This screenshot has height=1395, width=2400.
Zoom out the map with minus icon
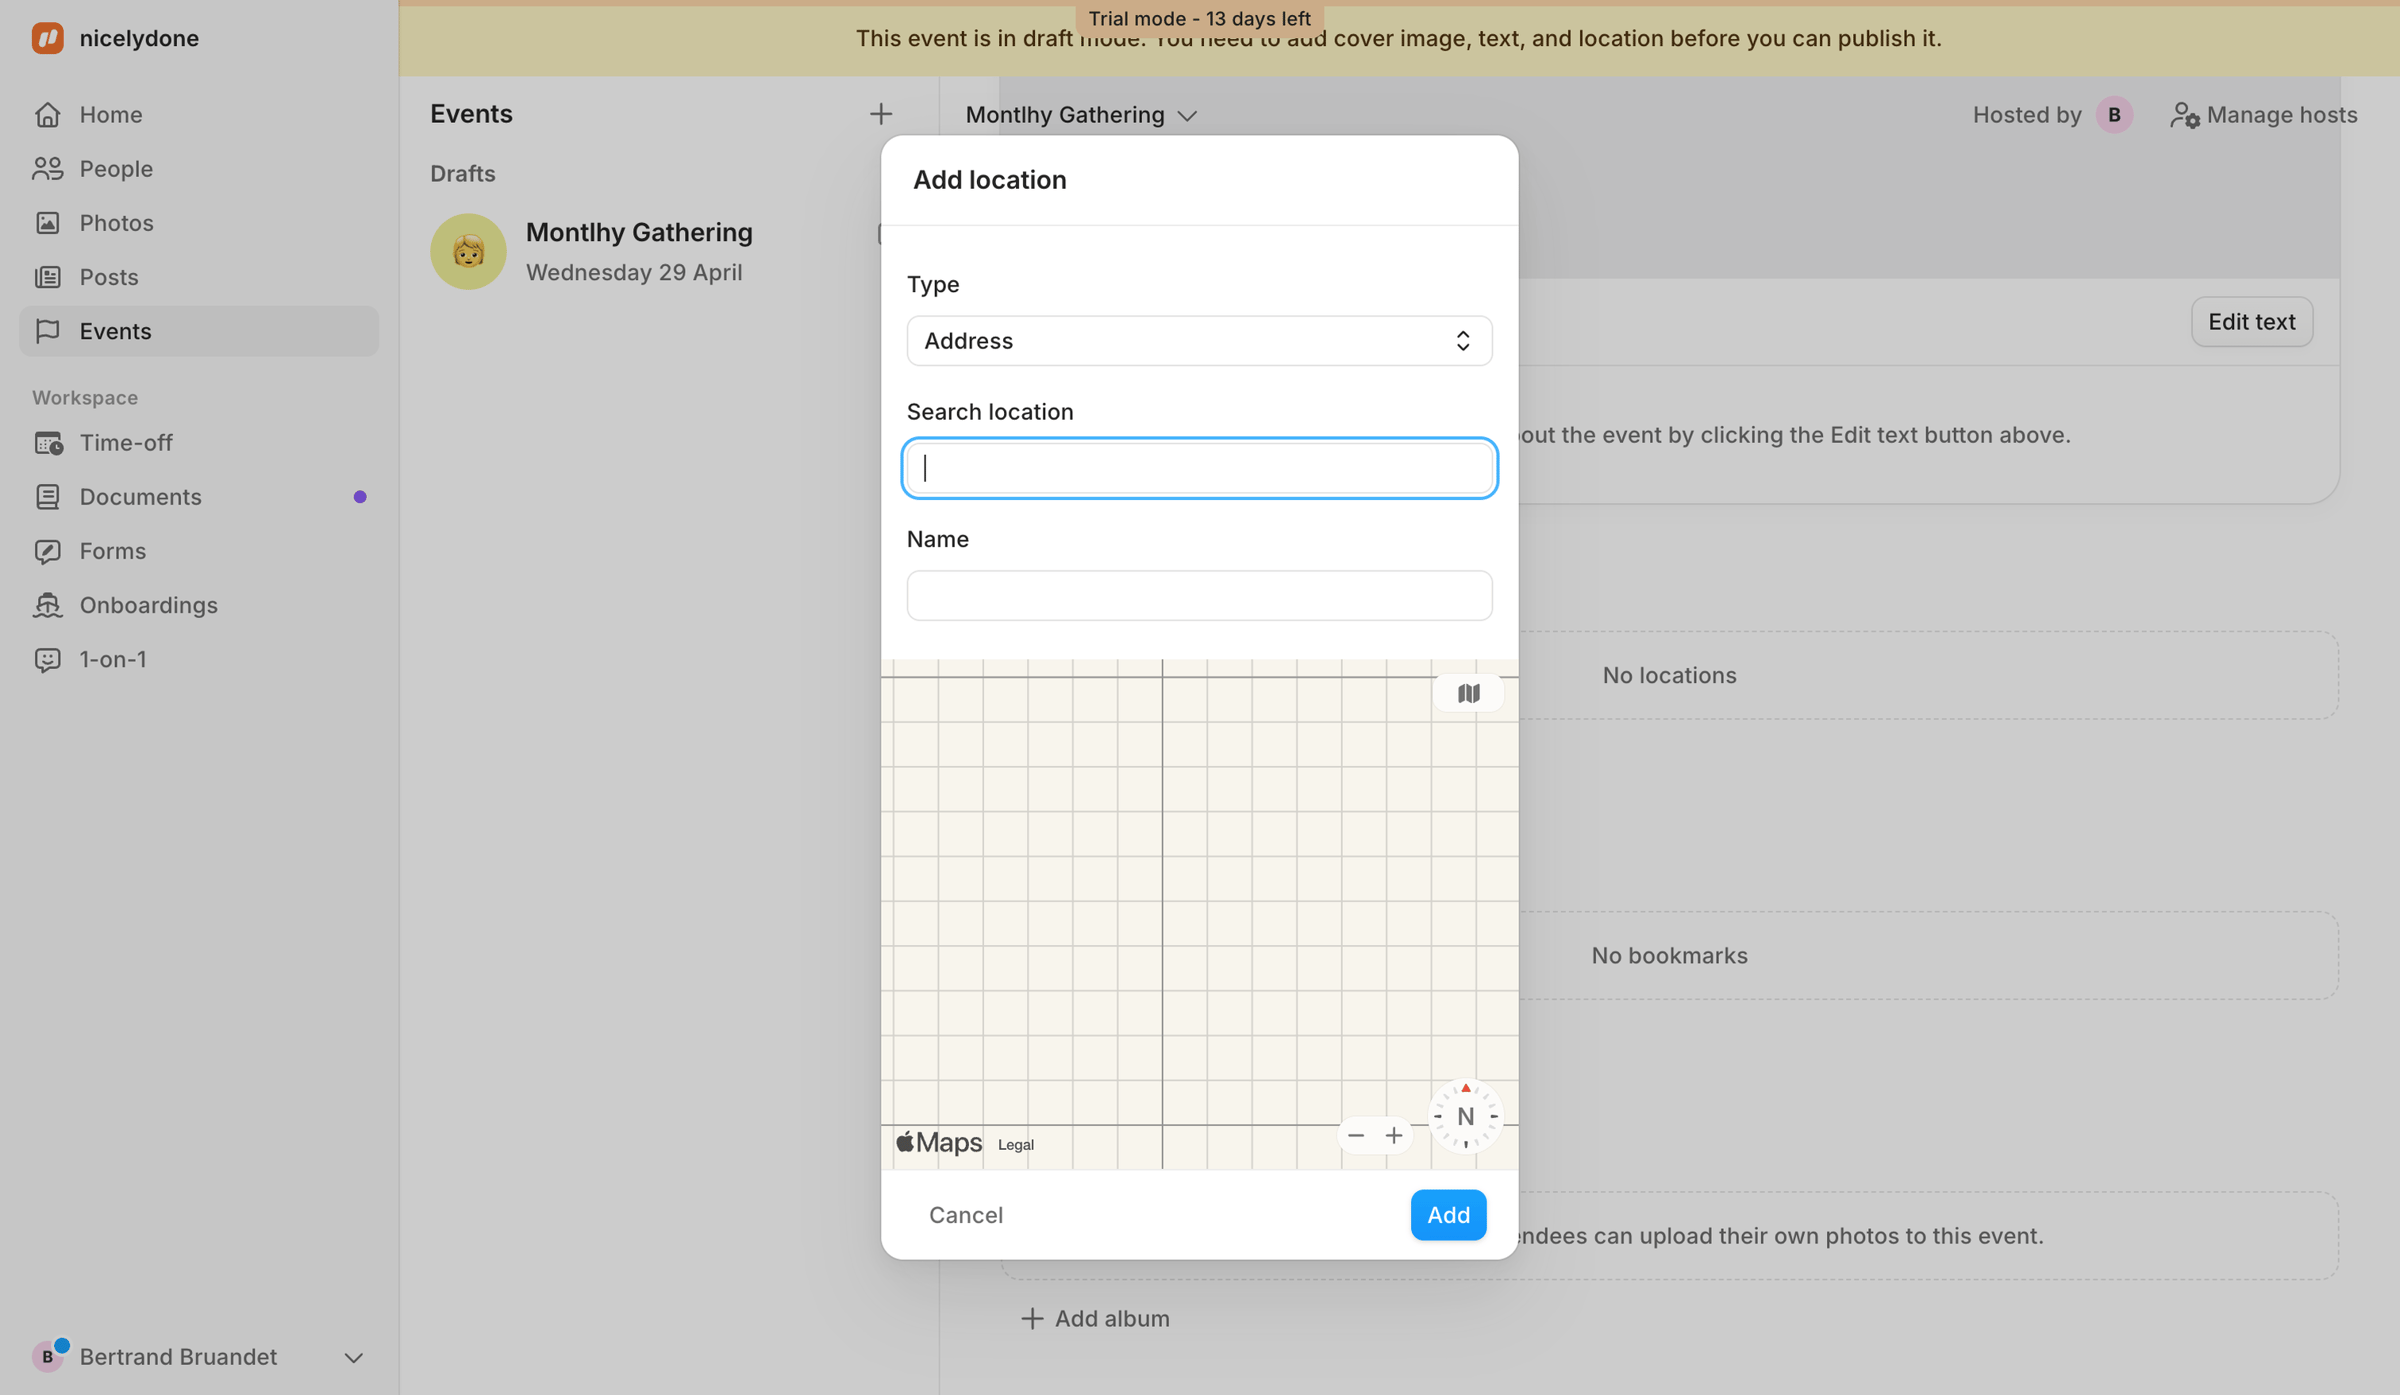[x=1356, y=1135]
